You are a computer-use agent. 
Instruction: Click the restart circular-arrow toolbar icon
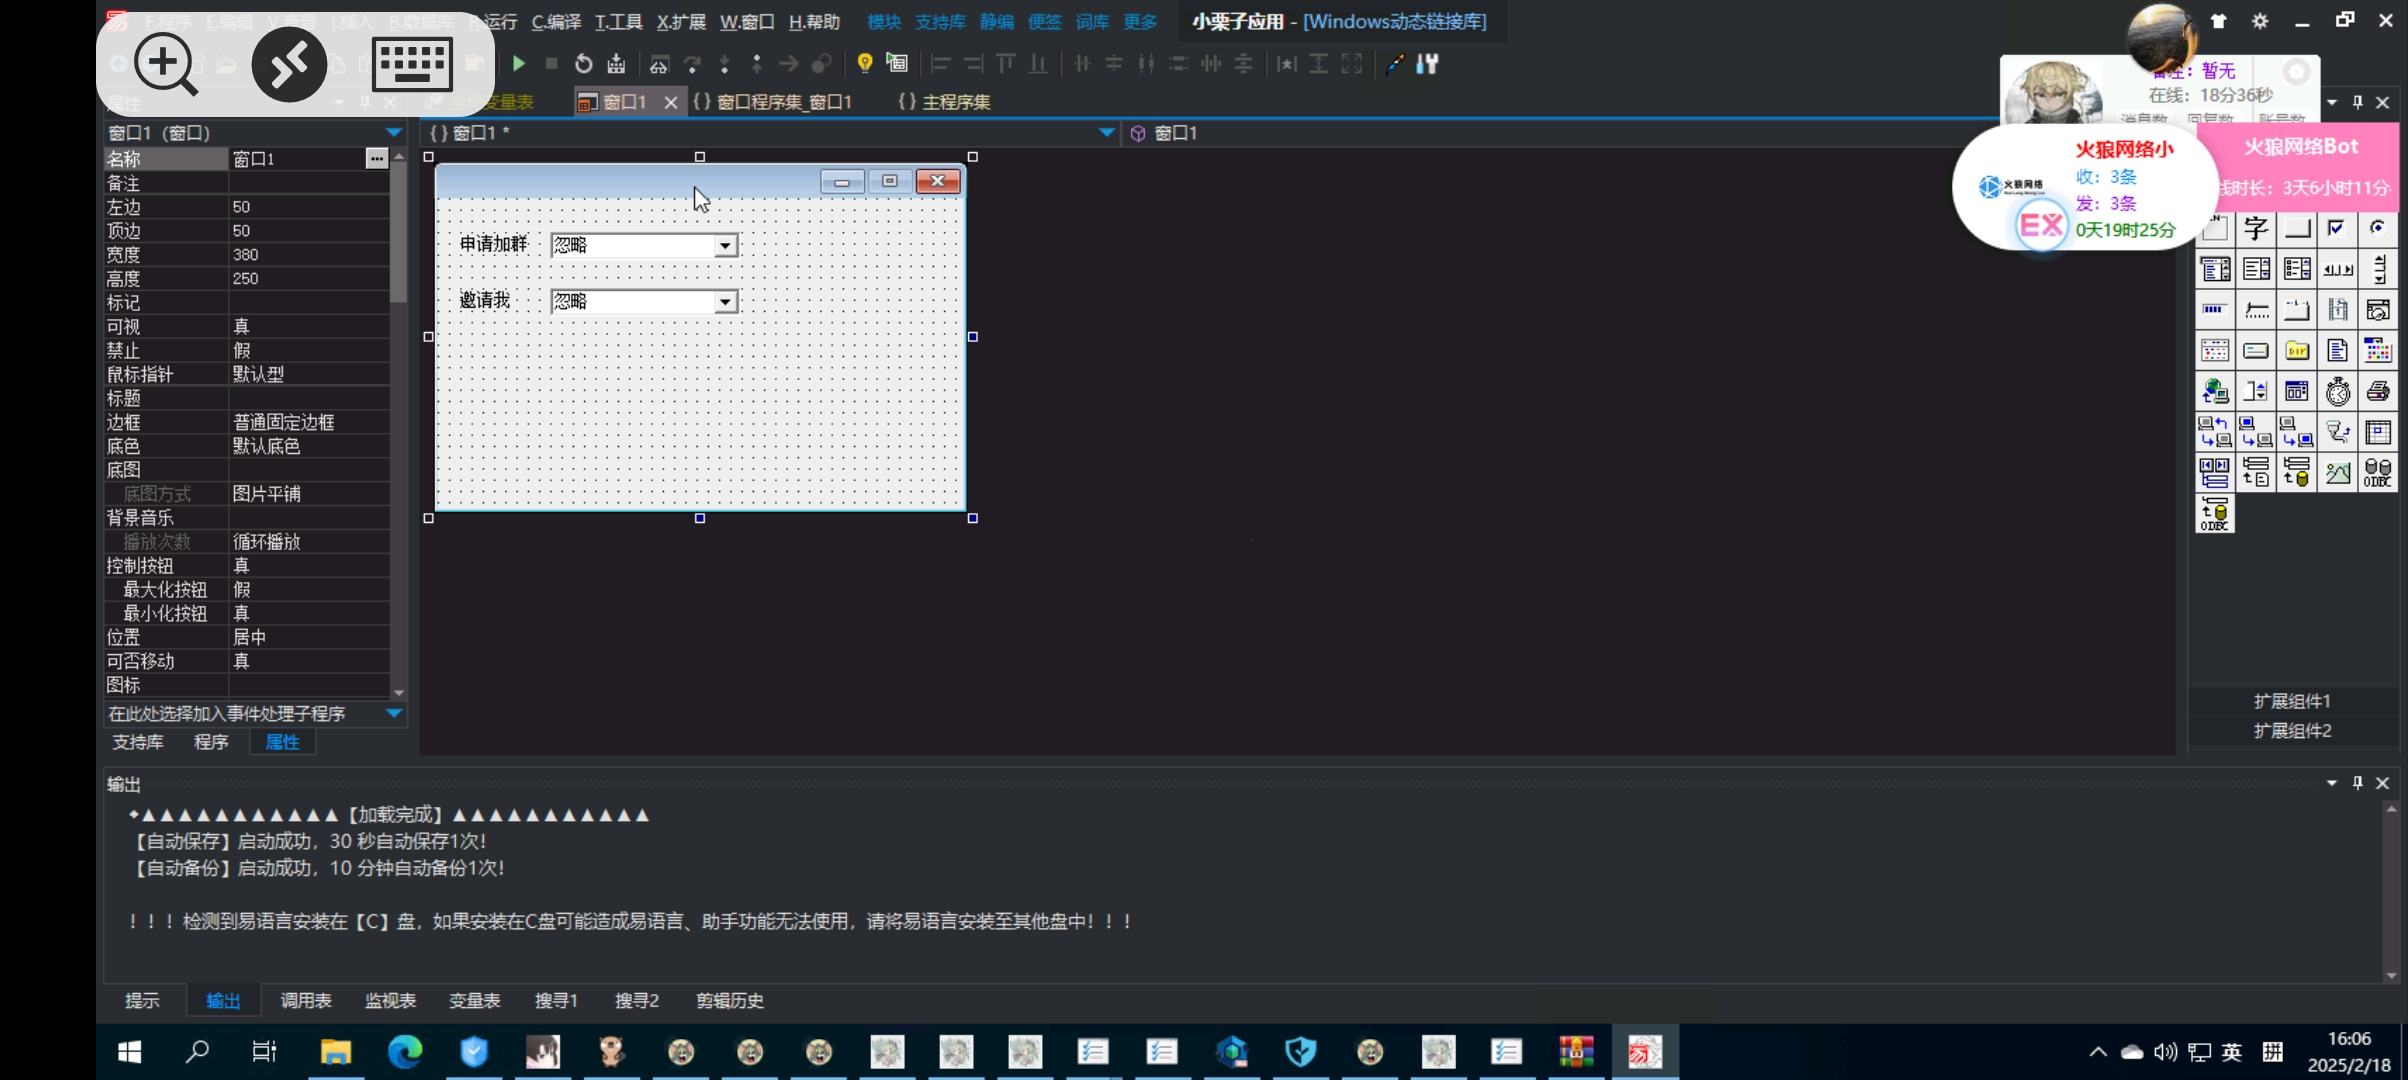tap(583, 64)
